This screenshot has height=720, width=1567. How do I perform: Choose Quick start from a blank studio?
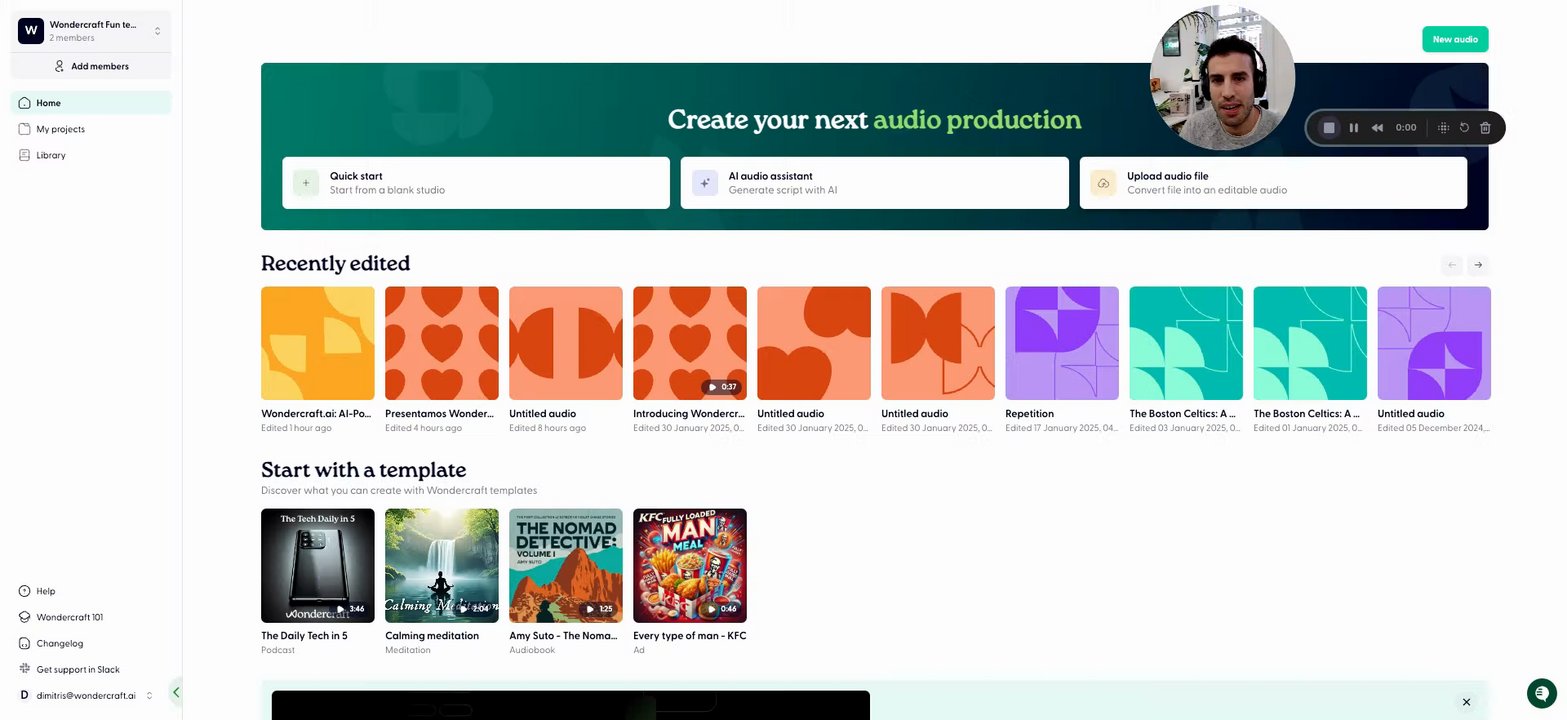476,183
